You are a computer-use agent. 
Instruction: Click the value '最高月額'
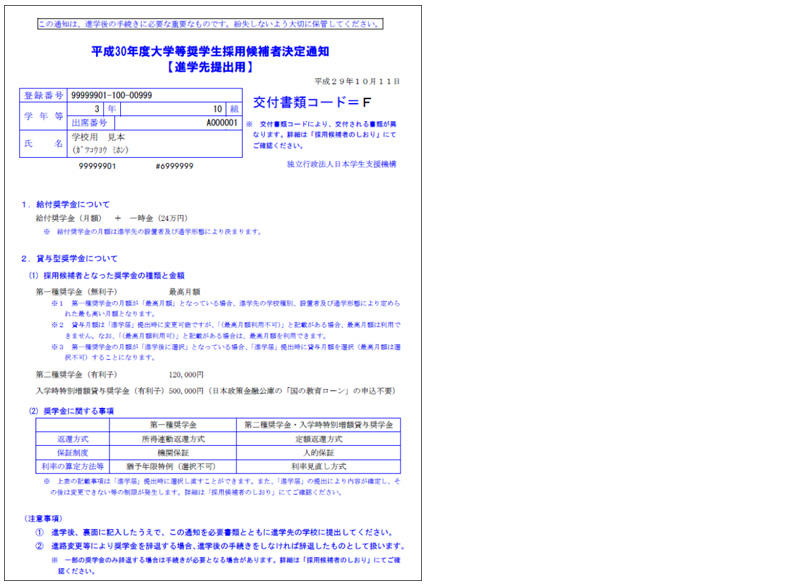pyautogui.click(x=185, y=292)
